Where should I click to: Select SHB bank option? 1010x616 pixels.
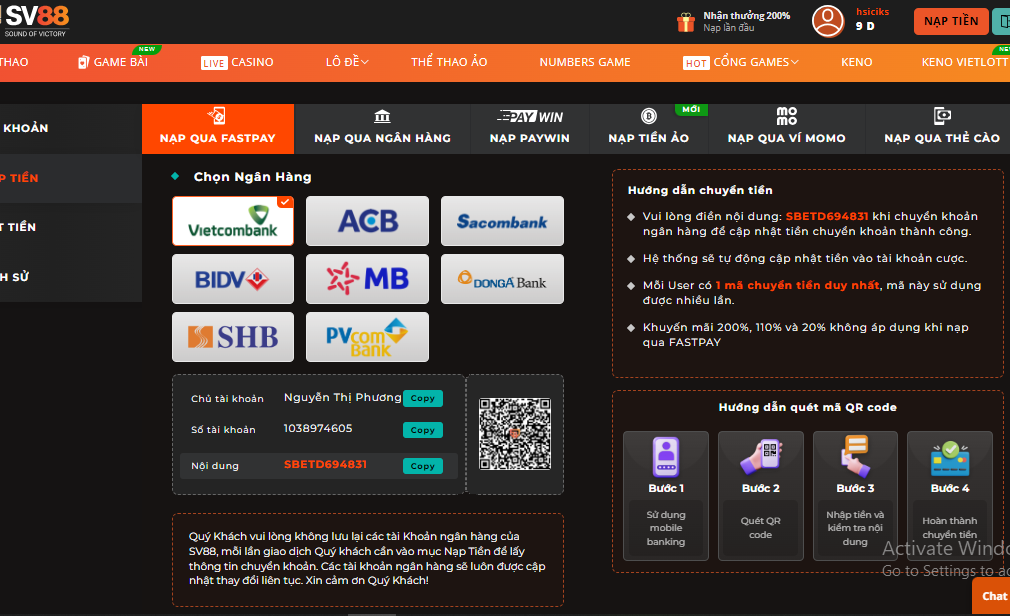(x=233, y=337)
